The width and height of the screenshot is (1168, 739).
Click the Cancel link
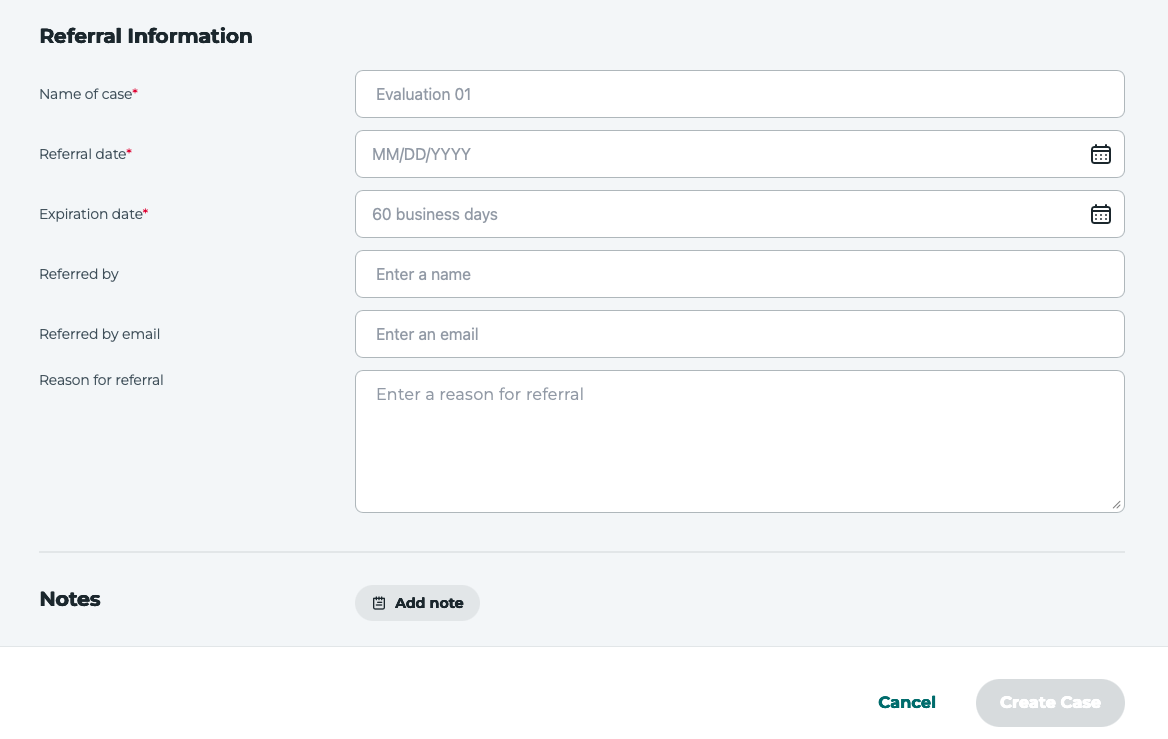coord(906,702)
